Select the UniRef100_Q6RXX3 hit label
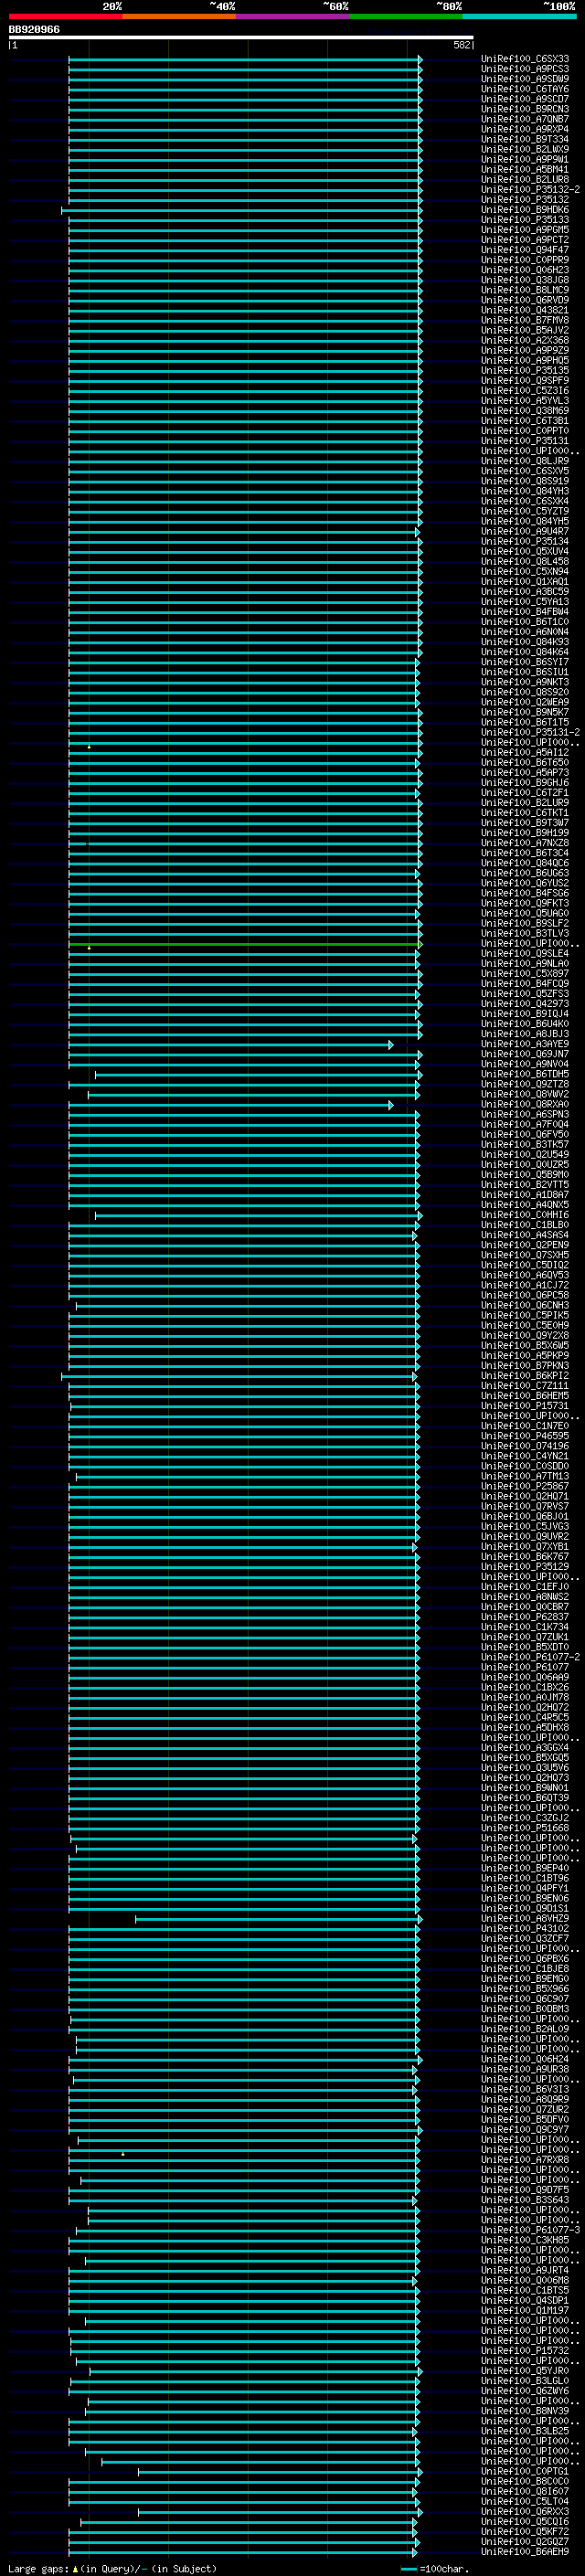The width and height of the screenshot is (585, 2576). 525,2512
